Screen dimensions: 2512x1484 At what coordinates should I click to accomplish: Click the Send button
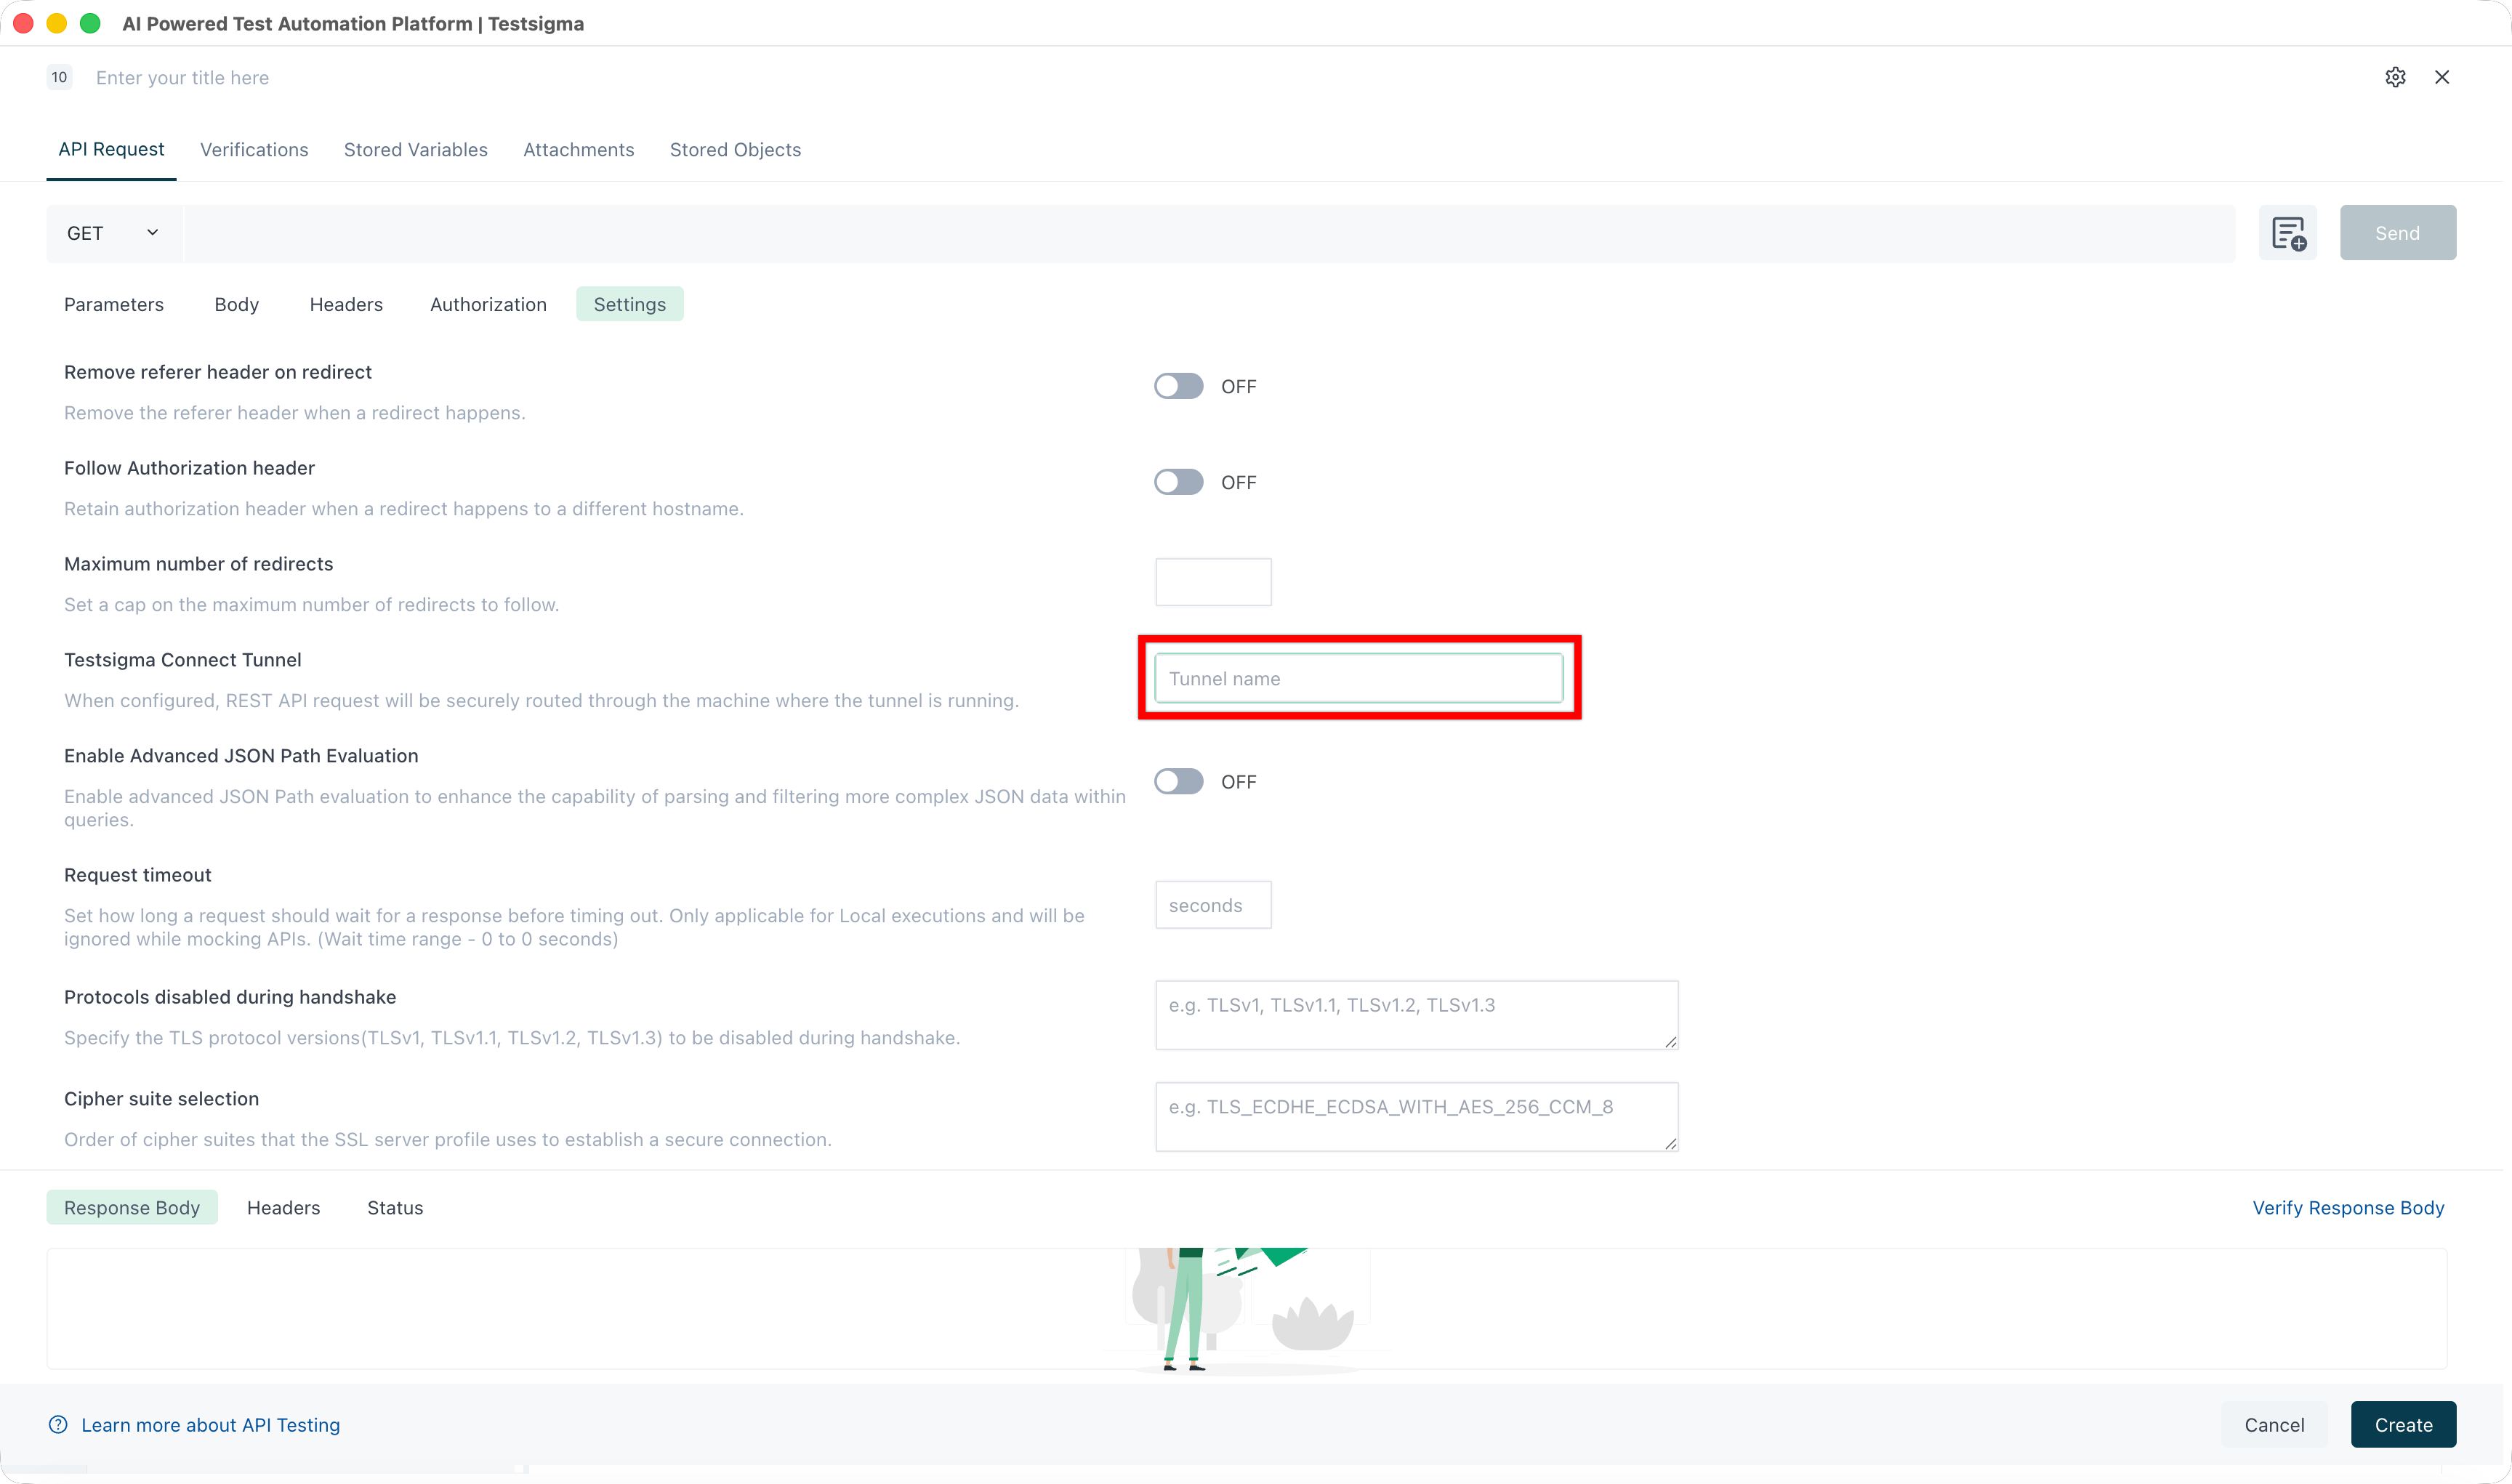click(2398, 233)
